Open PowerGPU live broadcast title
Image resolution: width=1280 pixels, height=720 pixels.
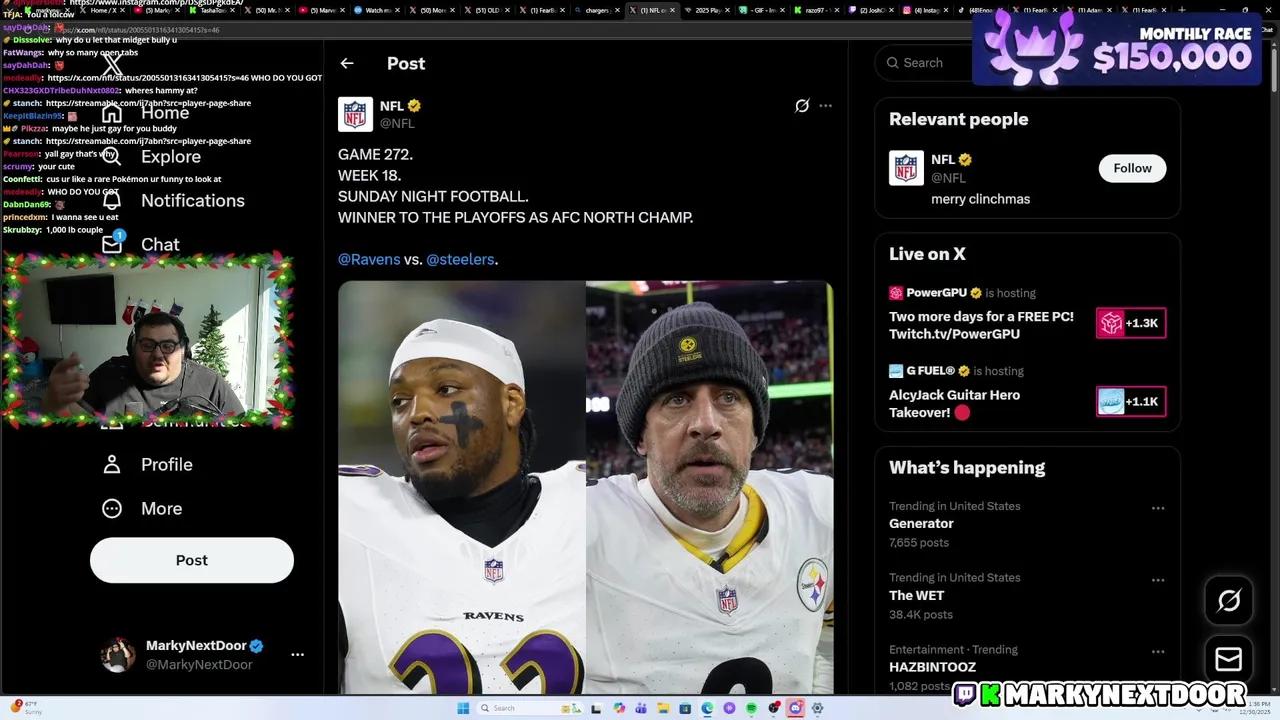point(981,325)
